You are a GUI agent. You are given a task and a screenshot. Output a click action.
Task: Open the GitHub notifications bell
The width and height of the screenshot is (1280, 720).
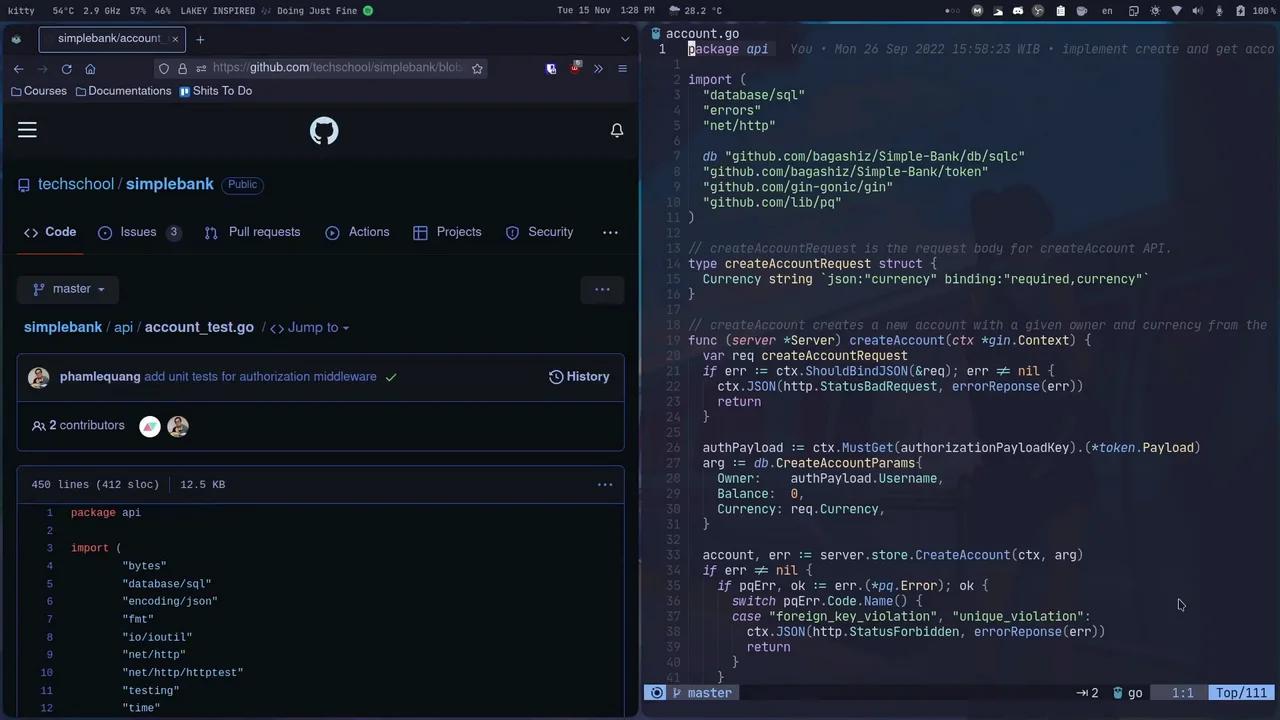(x=617, y=130)
